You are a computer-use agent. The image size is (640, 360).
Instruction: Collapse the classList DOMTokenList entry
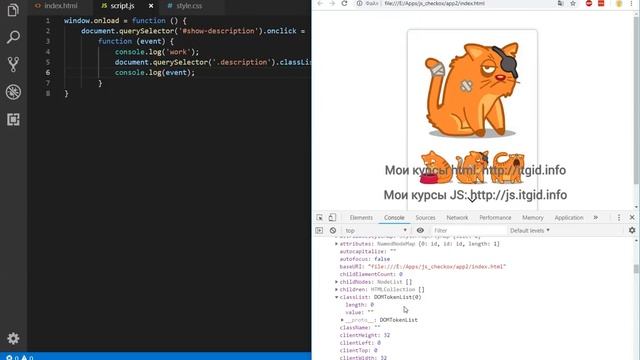pos(336,297)
